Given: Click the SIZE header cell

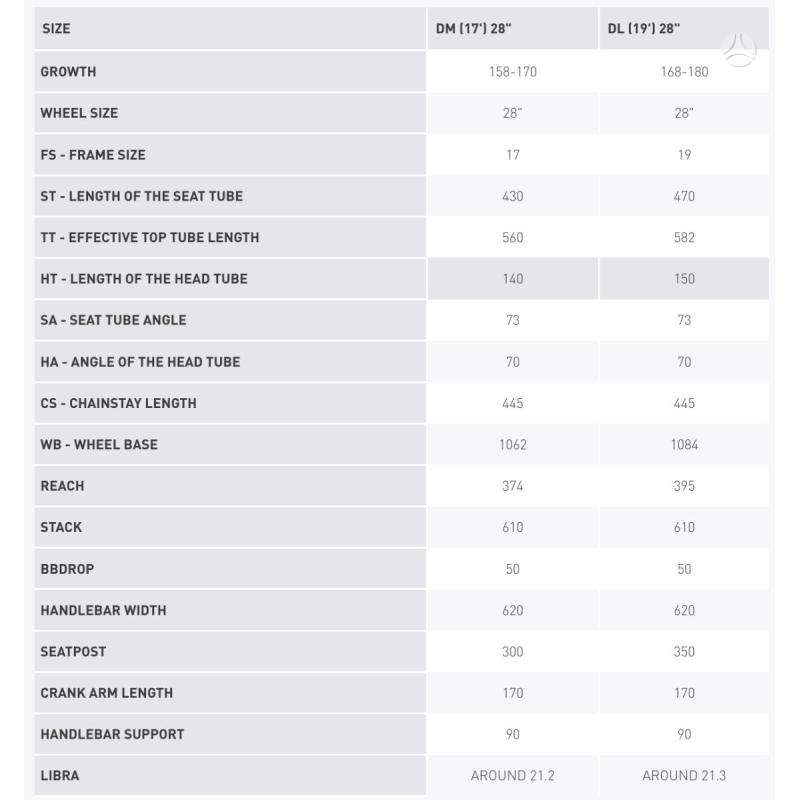Looking at the screenshot, I should (x=230, y=29).
